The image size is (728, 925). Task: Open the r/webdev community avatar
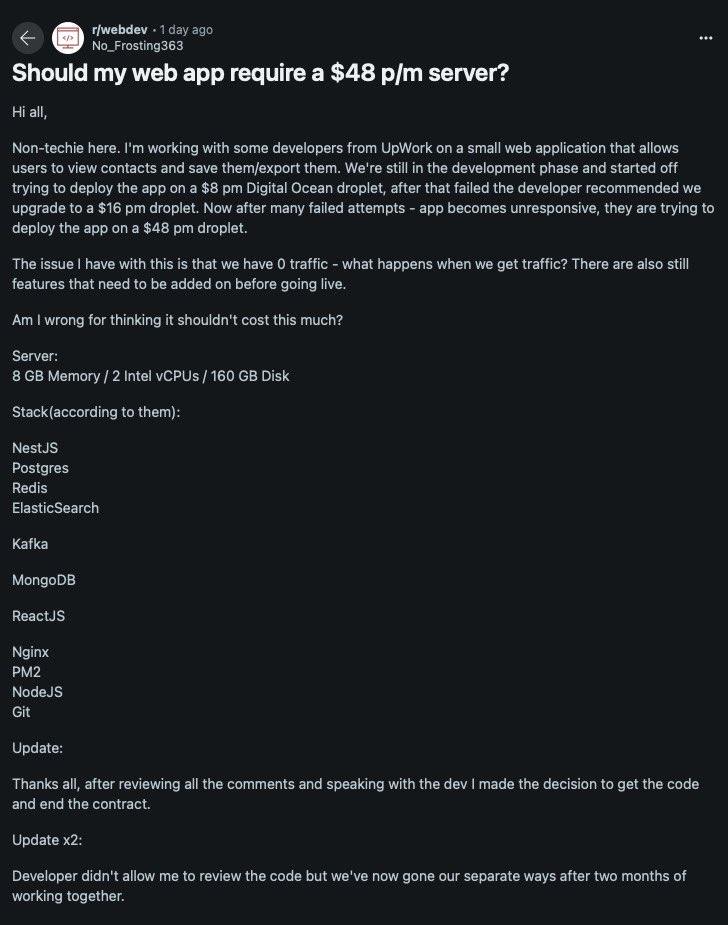click(x=68, y=38)
